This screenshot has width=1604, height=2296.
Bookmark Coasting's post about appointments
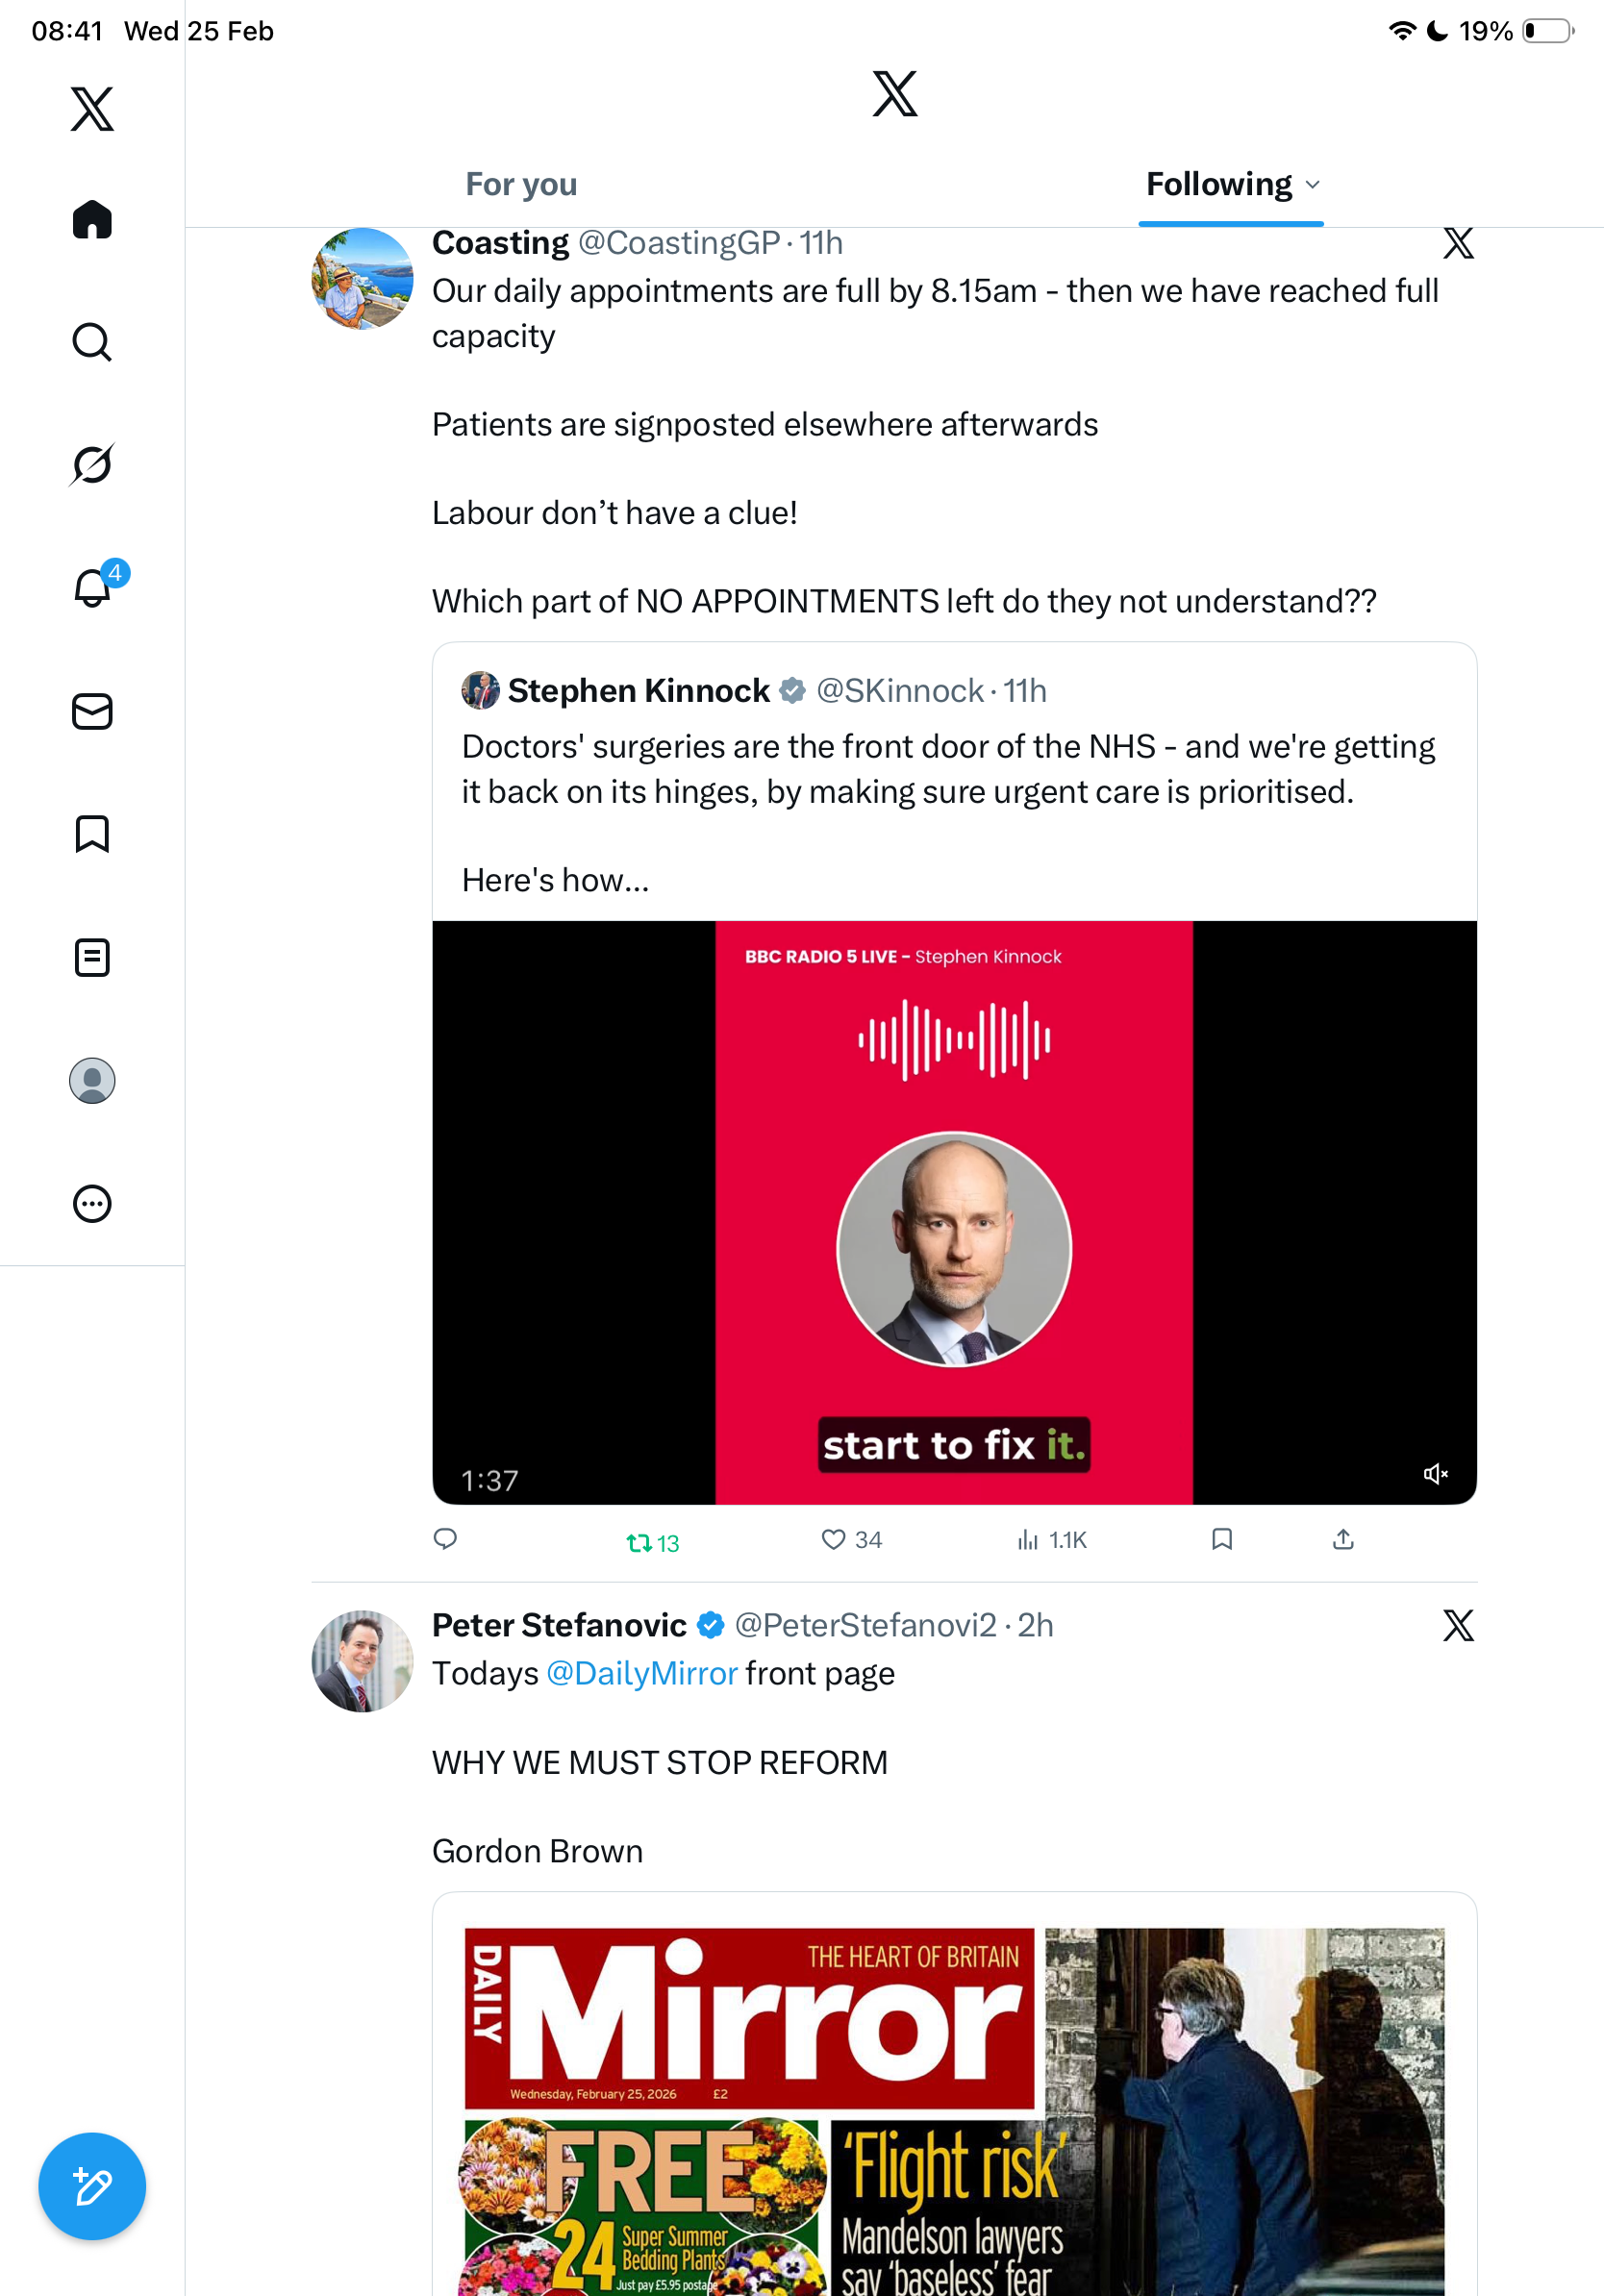(1221, 1540)
